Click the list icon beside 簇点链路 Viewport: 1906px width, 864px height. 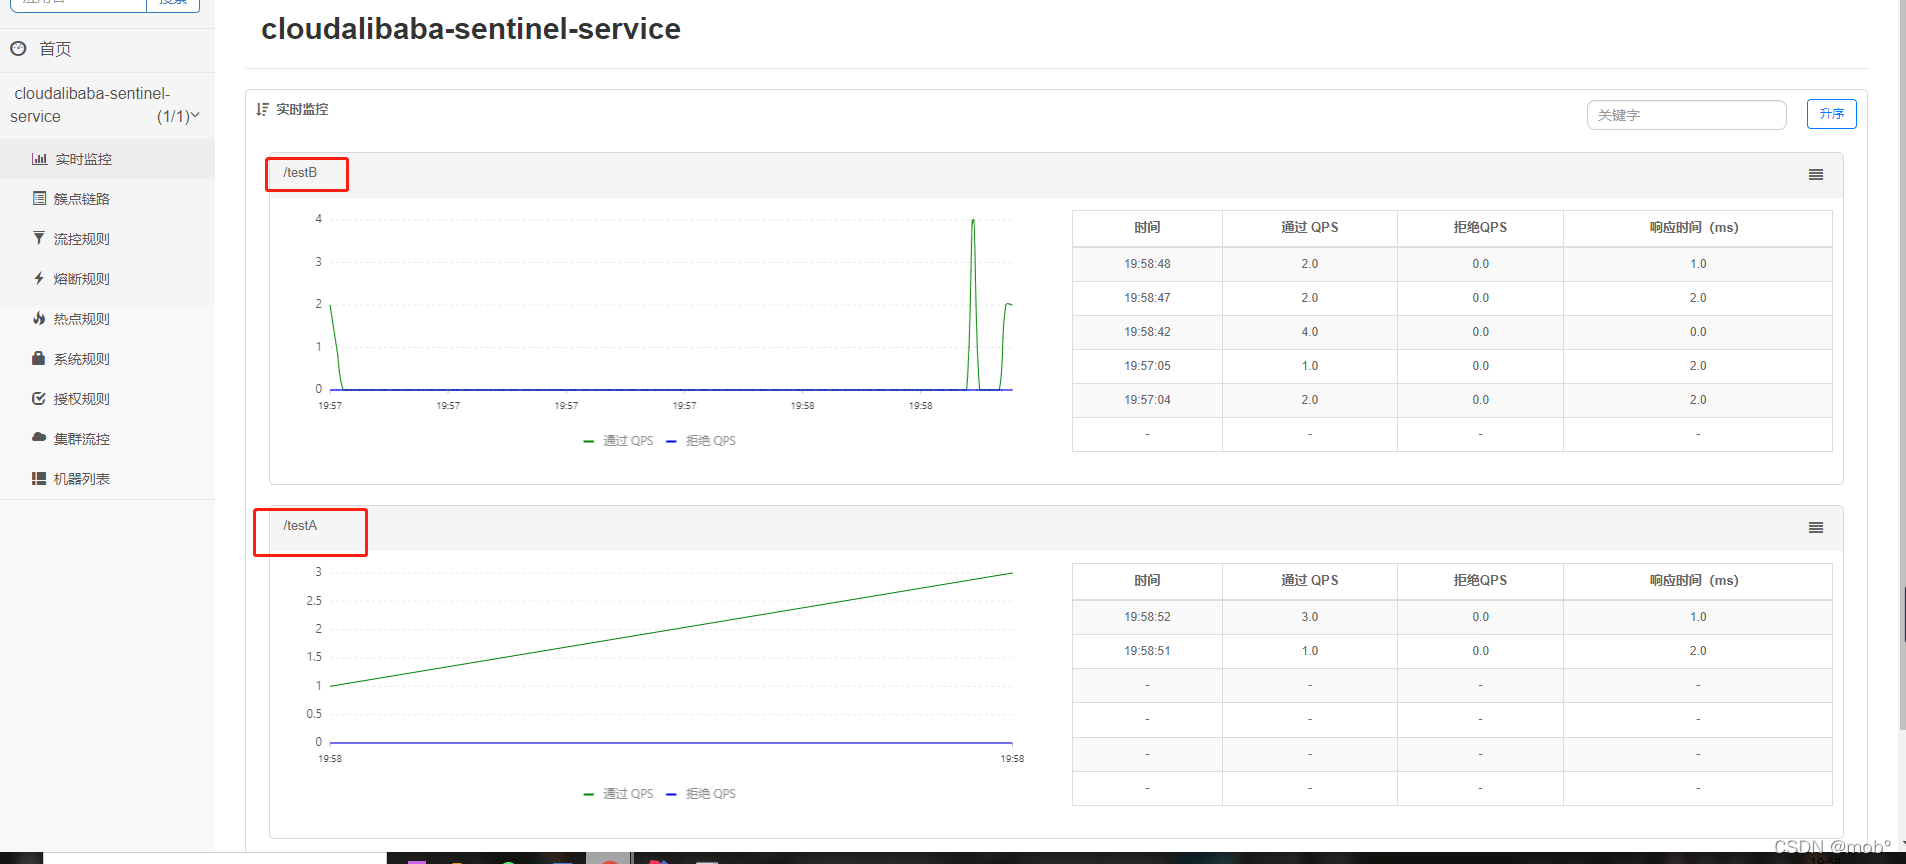pyautogui.click(x=39, y=198)
